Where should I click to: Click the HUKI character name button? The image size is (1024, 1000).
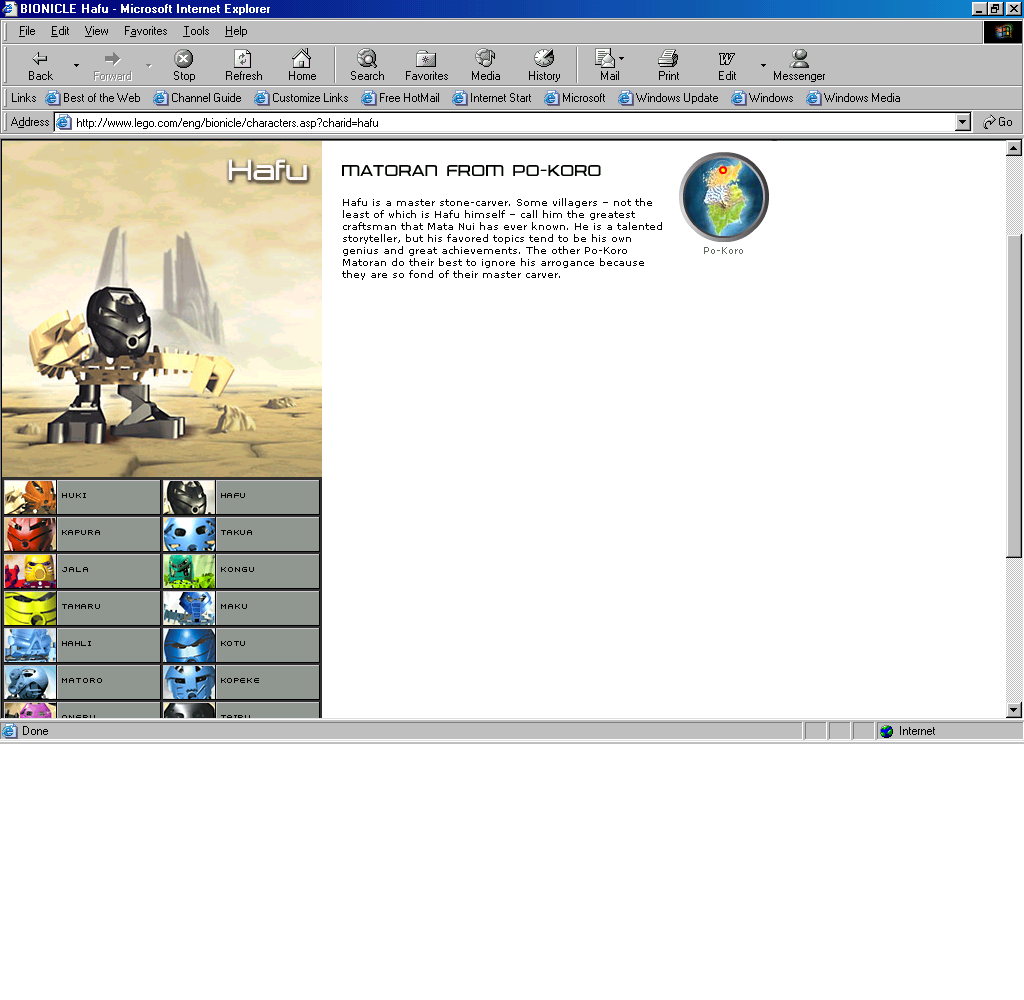[108, 497]
